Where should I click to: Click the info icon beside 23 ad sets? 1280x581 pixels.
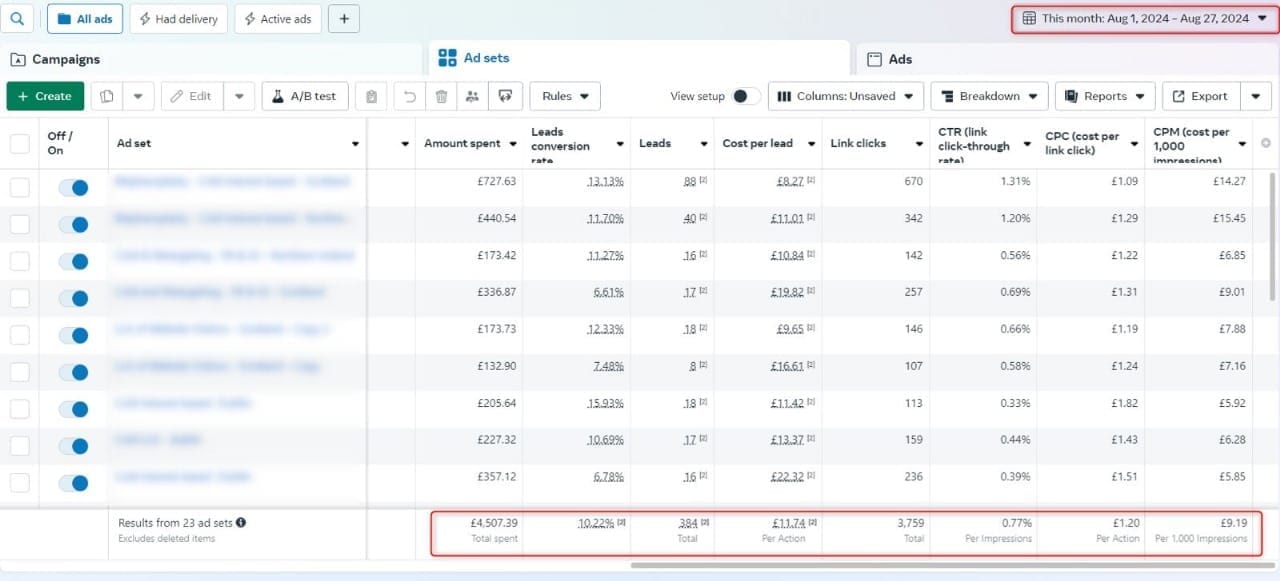[x=241, y=522]
